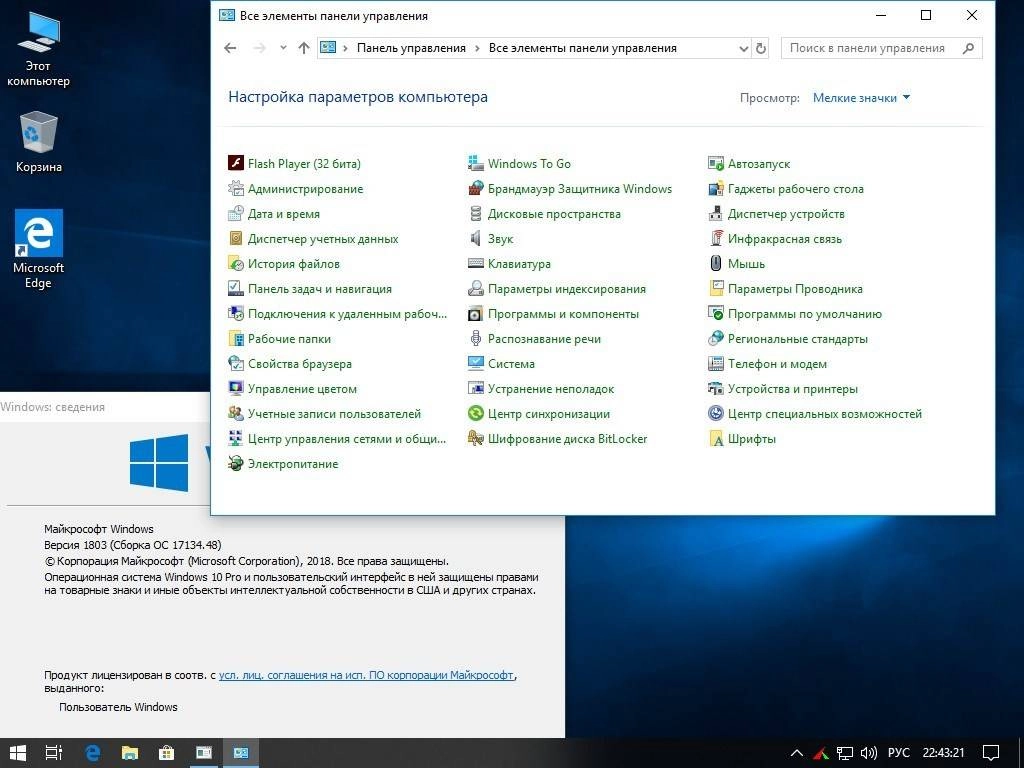Click the Распознавание речи microphone icon
Viewport: 1024px width, 768px height.
coord(476,339)
